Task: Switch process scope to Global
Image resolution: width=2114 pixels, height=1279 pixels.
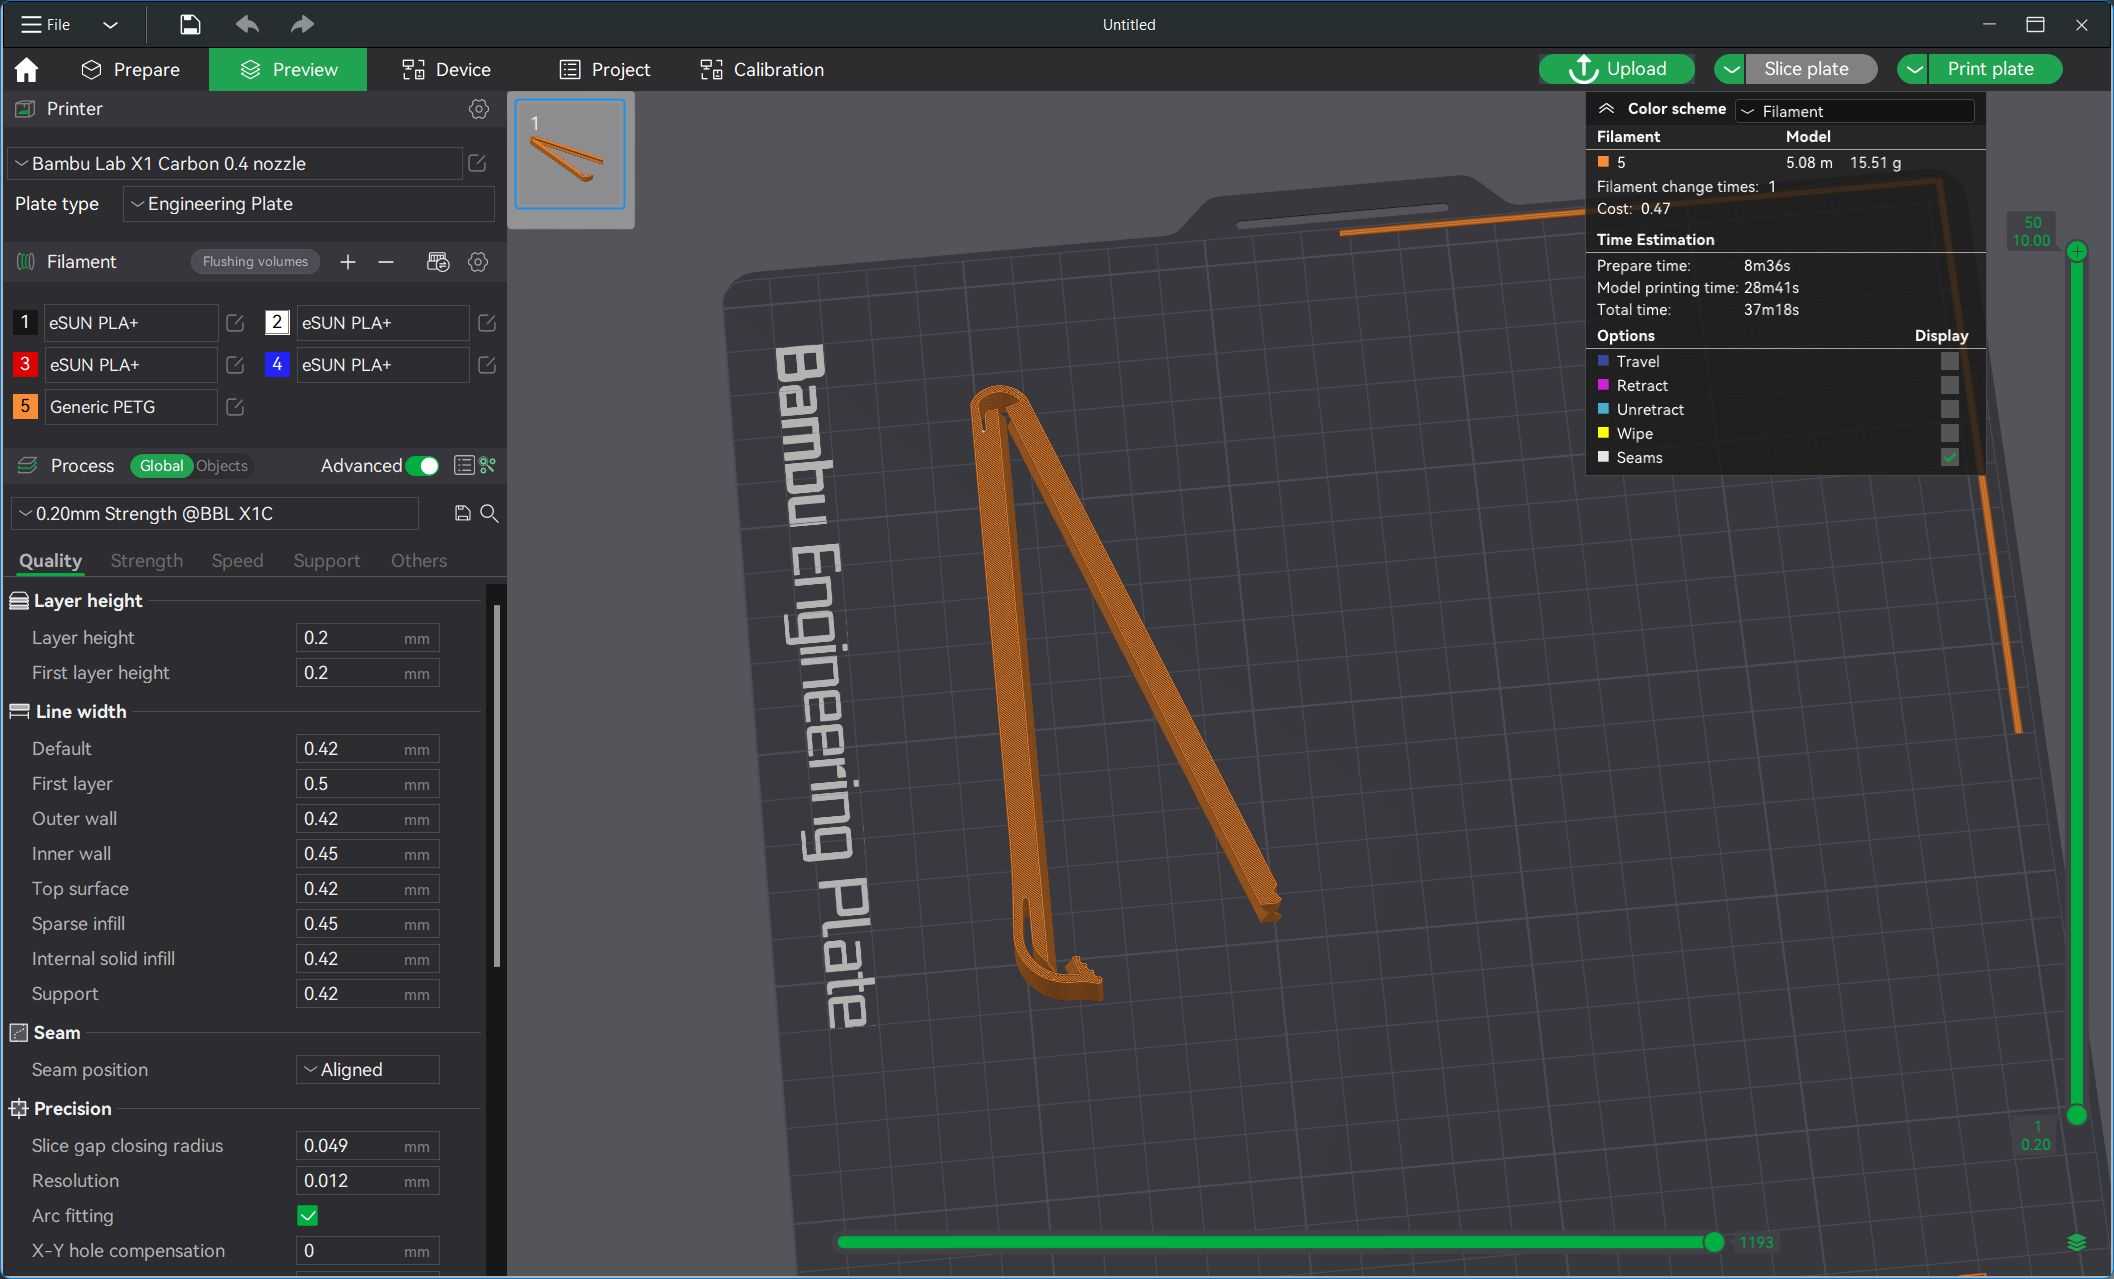Action: pos(161,466)
